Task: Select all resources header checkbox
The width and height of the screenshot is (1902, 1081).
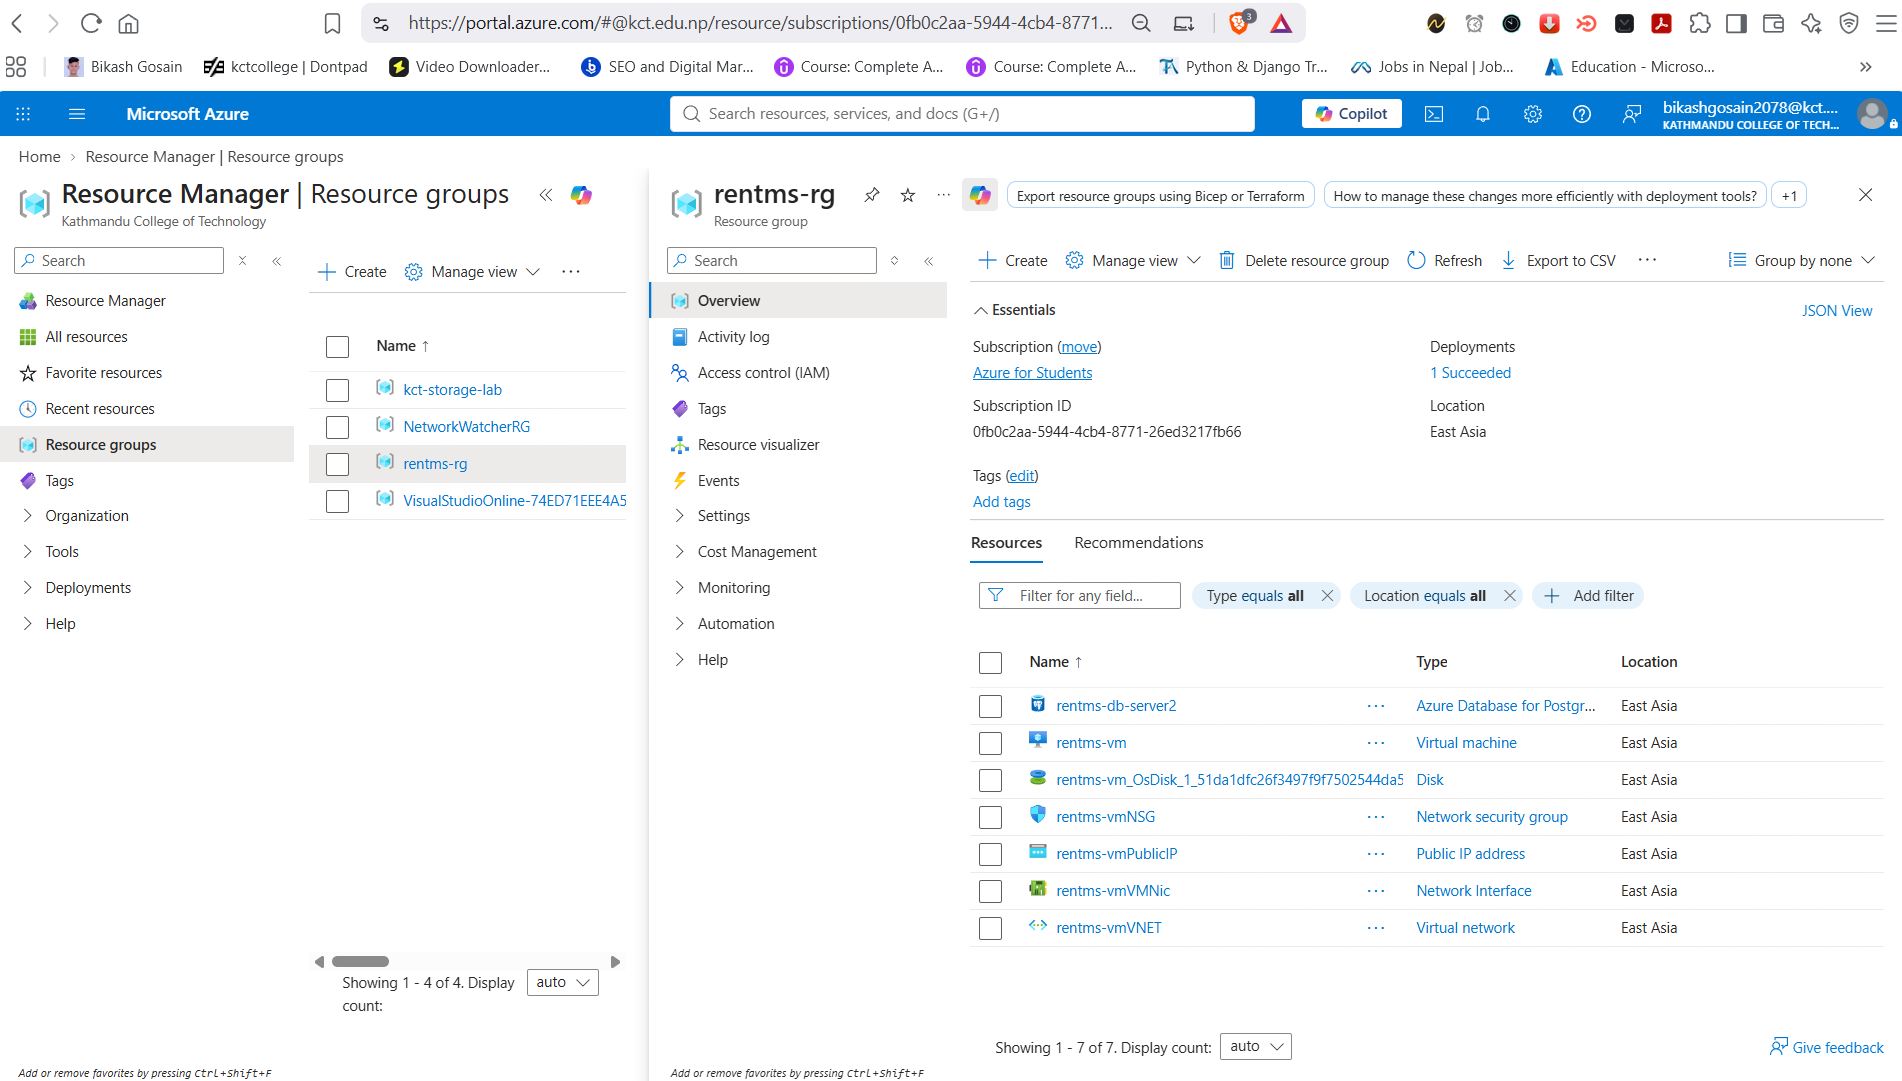Action: pyautogui.click(x=990, y=663)
